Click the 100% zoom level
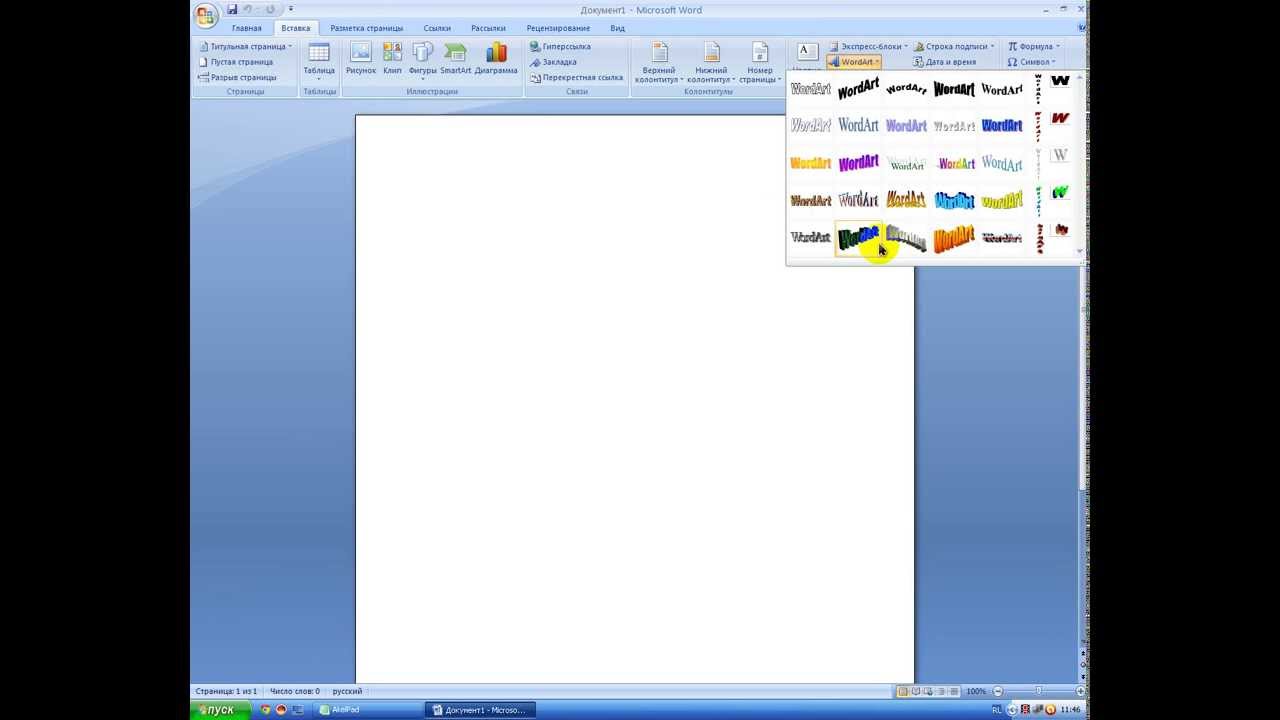The image size is (1280, 720). 976,691
